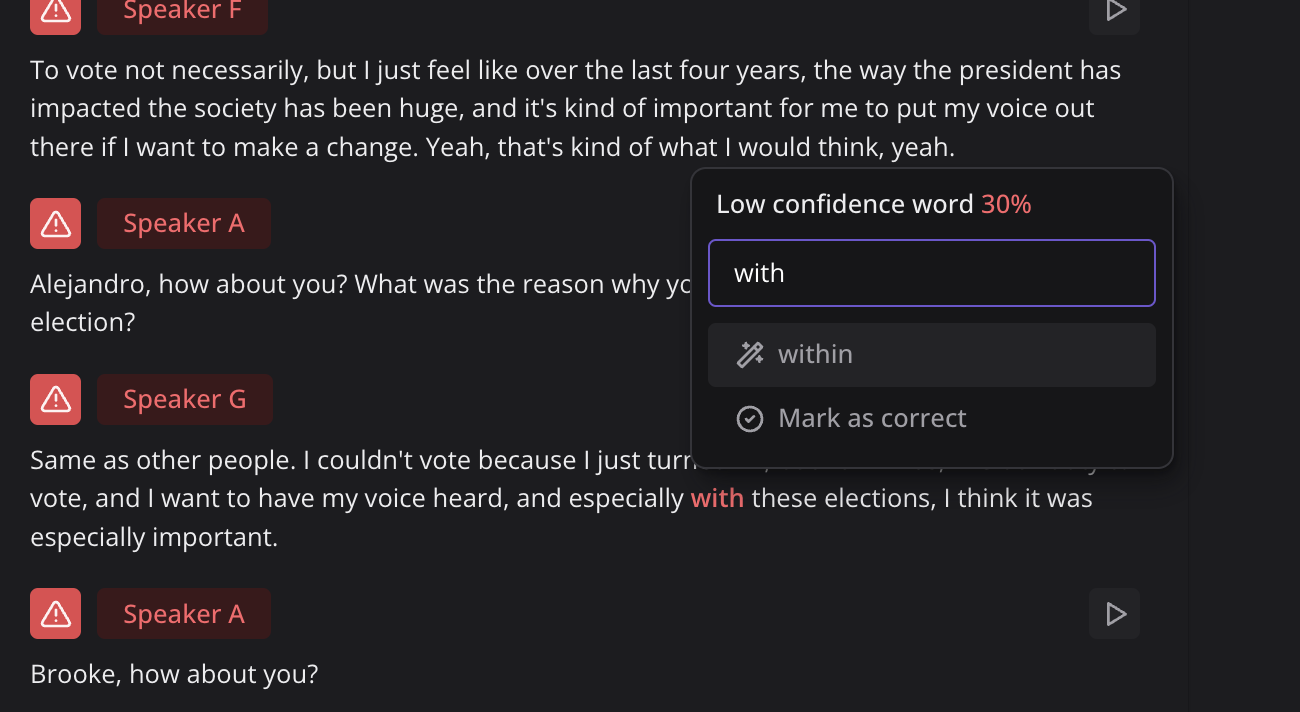Click the warning icon beside Speaker F
Screen dimensions: 1300x712
click(55, 12)
